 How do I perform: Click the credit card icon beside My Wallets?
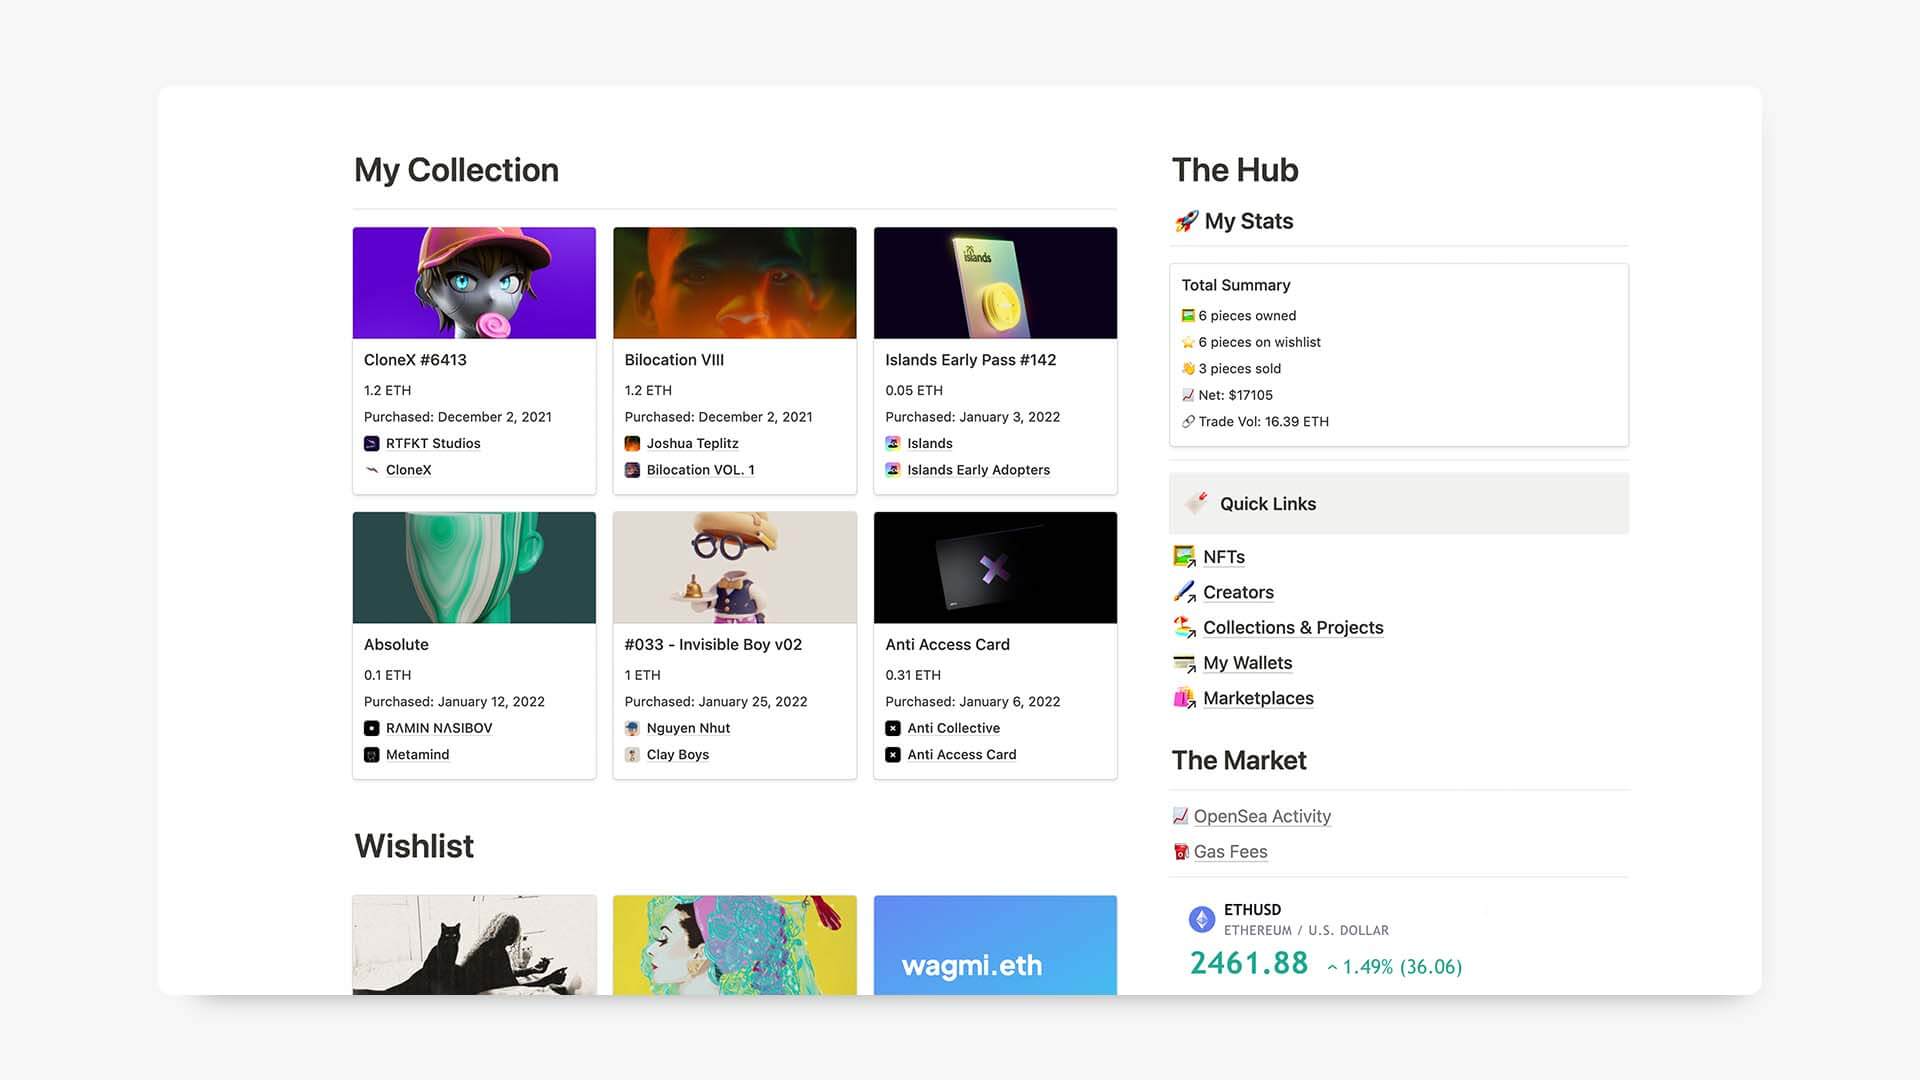click(1184, 662)
